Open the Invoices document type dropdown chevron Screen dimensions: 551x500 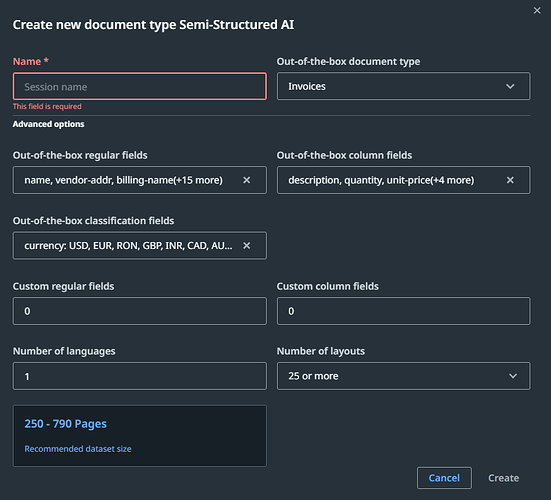pyautogui.click(x=510, y=86)
